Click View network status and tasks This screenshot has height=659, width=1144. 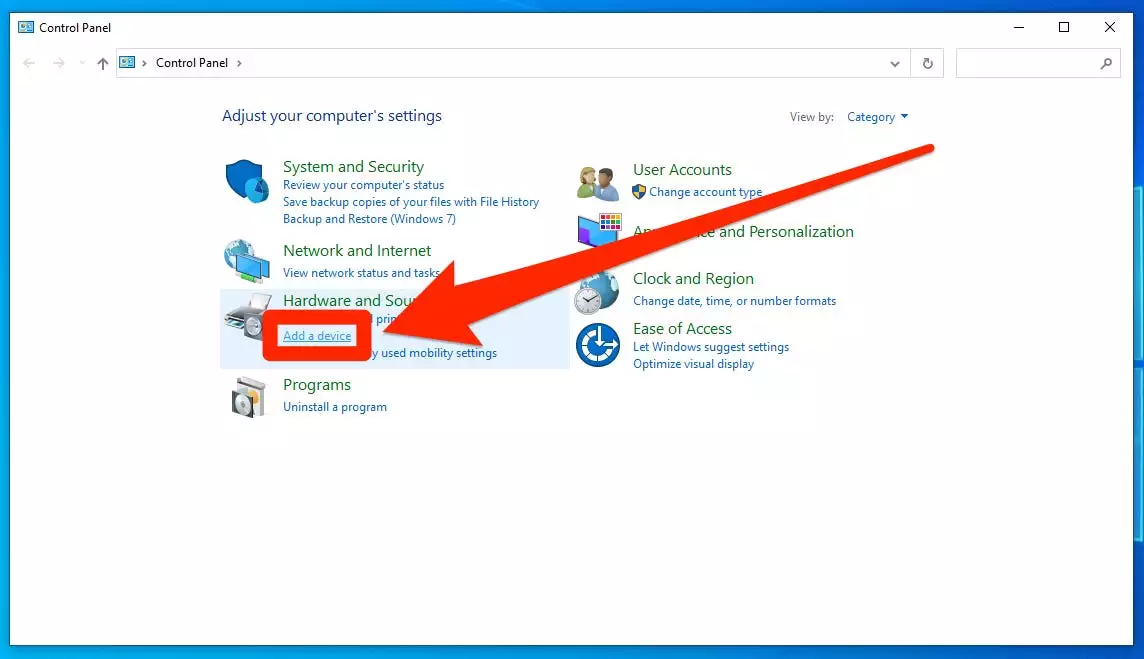[x=361, y=273]
